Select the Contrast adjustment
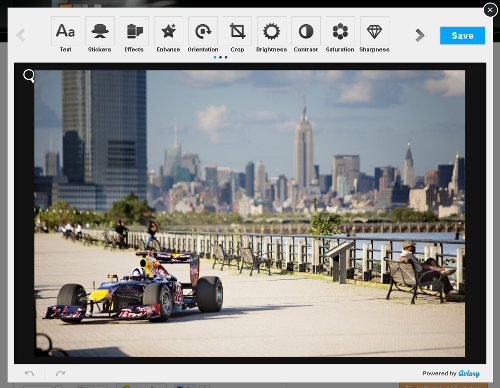500x388 pixels. pos(306,35)
